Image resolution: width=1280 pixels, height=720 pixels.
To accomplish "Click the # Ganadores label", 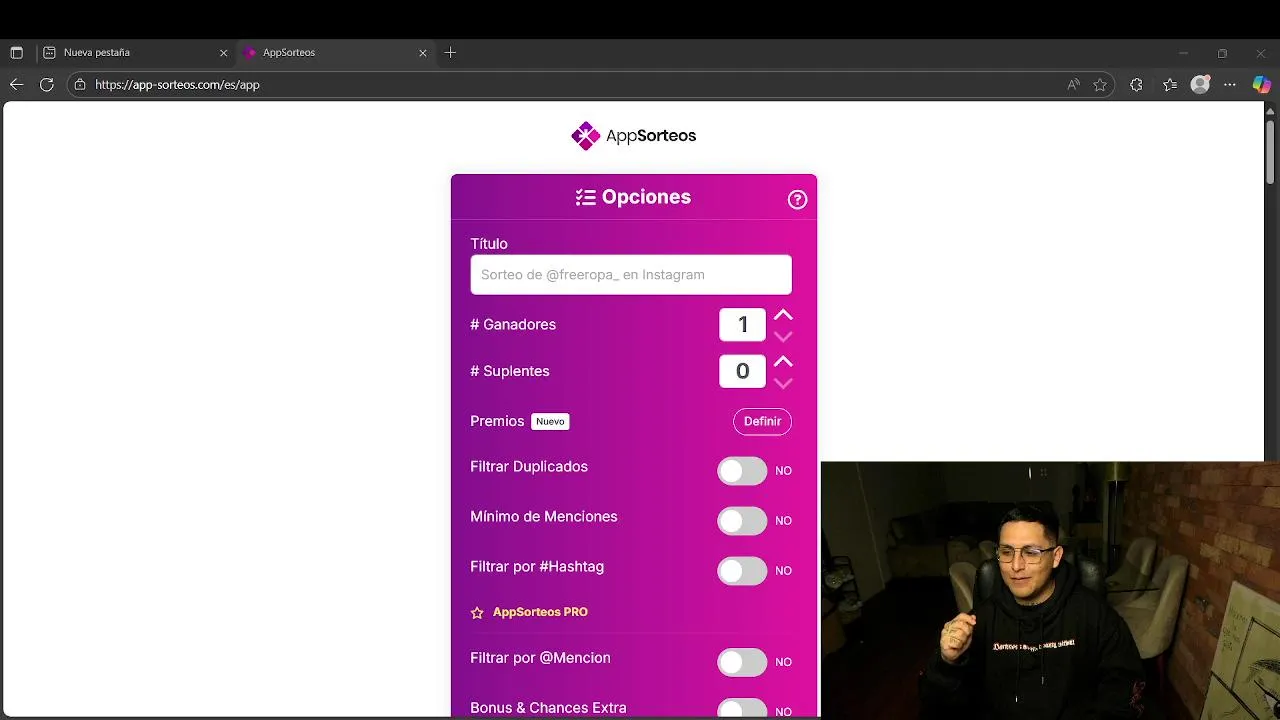I will pos(513,325).
